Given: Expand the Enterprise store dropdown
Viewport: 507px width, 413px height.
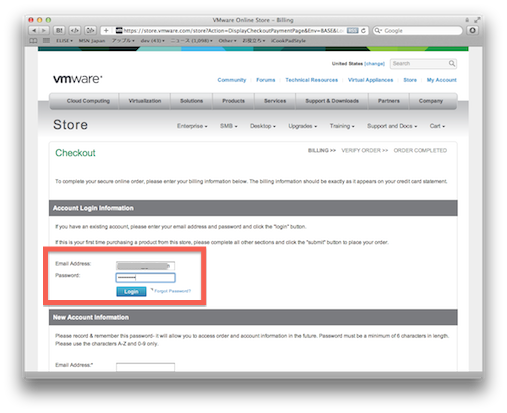Looking at the screenshot, I should 192,126.
